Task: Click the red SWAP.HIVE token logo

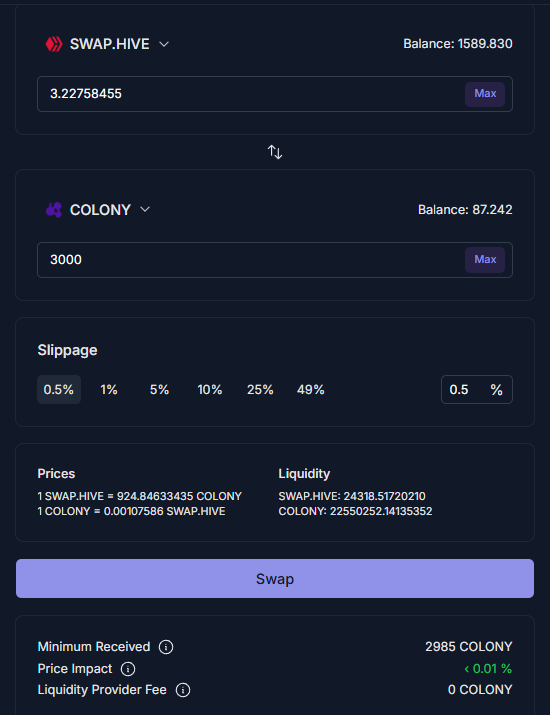Action: (x=54, y=44)
